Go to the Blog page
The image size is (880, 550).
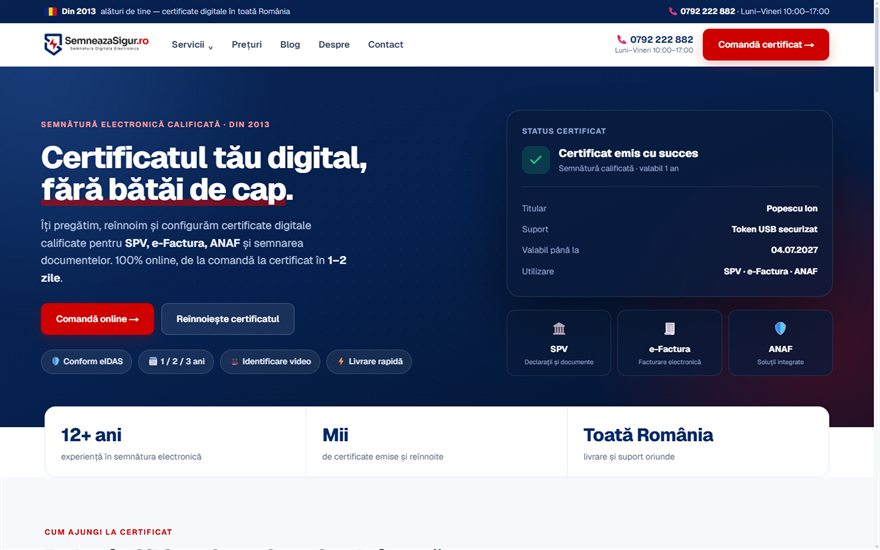tap(290, 44)
